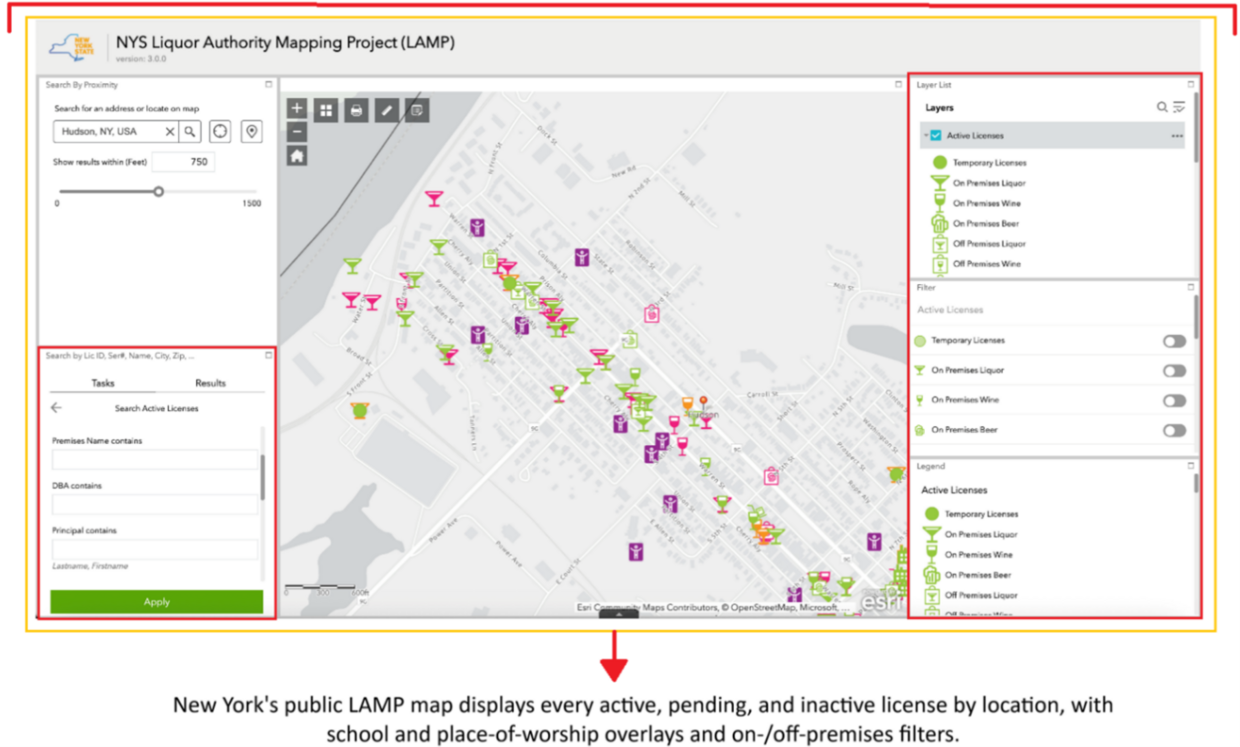Click the DBA contains field
The height and width of the screenshot is (747, 1240).
[x=155, y=505]
